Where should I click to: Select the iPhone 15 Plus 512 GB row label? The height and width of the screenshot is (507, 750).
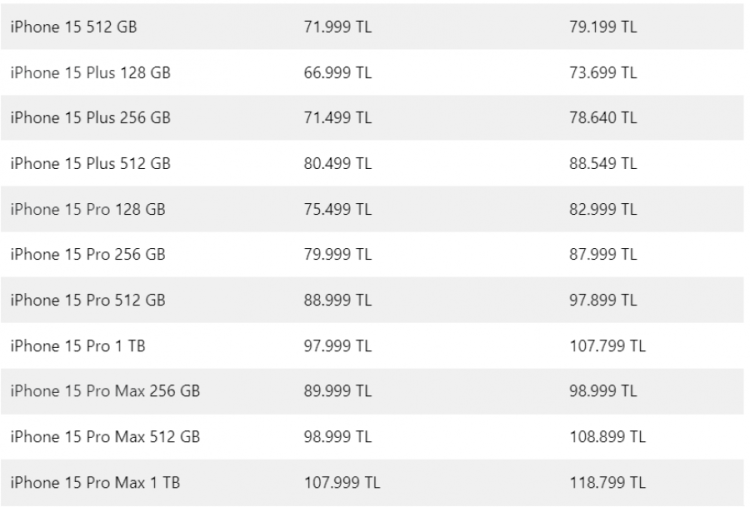[90, 164]
